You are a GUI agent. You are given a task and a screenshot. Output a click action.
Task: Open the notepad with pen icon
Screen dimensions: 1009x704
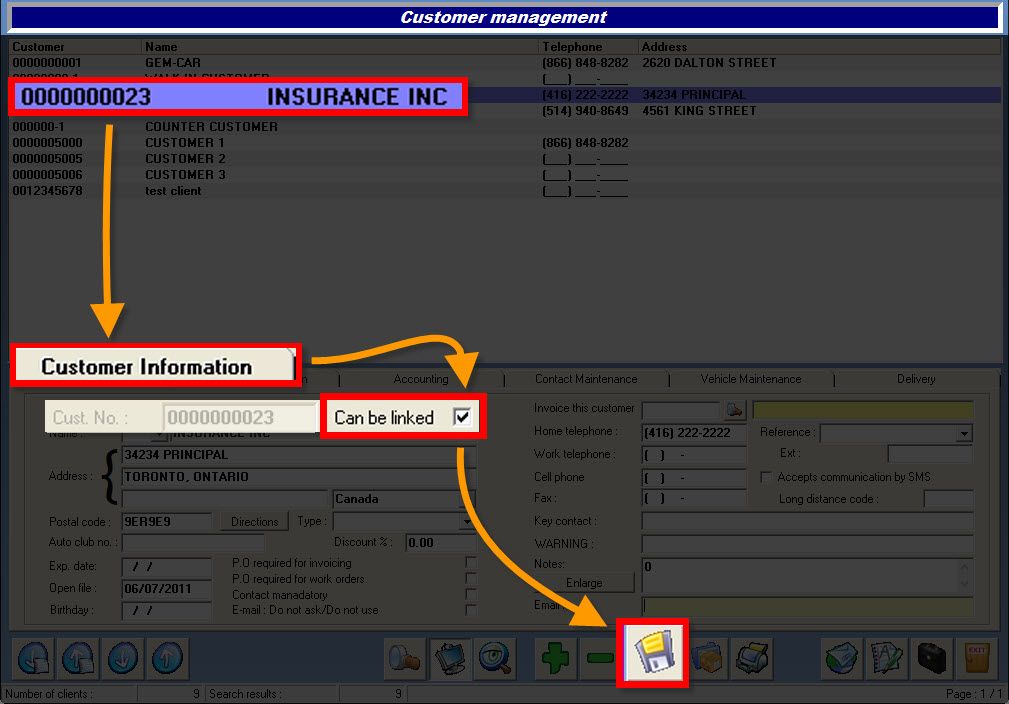pos(886,658)
